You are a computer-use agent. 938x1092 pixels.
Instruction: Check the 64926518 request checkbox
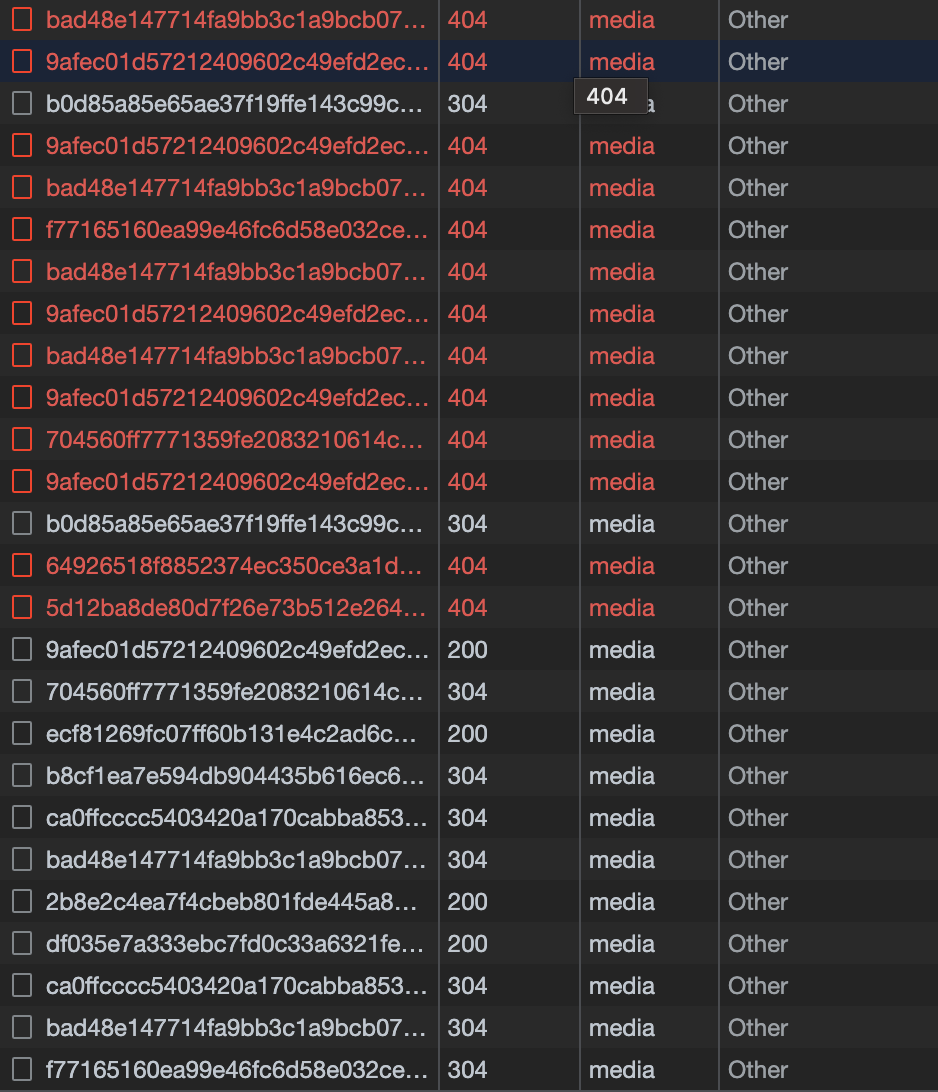[x=21, y=566]
